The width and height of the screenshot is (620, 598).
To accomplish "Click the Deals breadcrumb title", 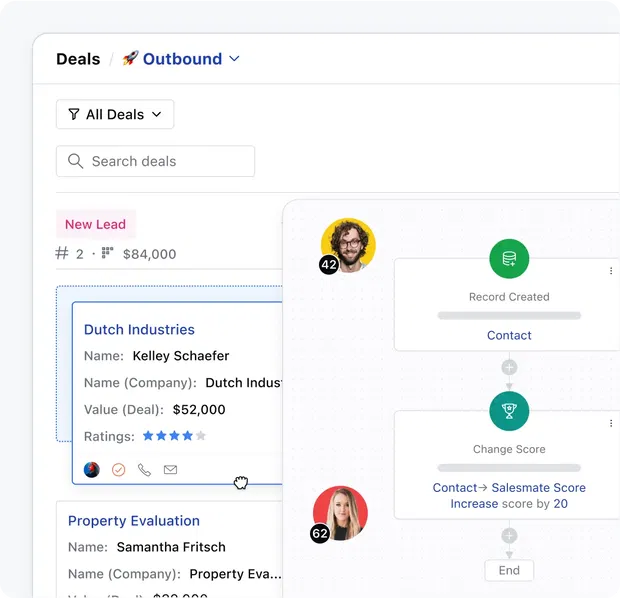I will click(x=78, y=59).
